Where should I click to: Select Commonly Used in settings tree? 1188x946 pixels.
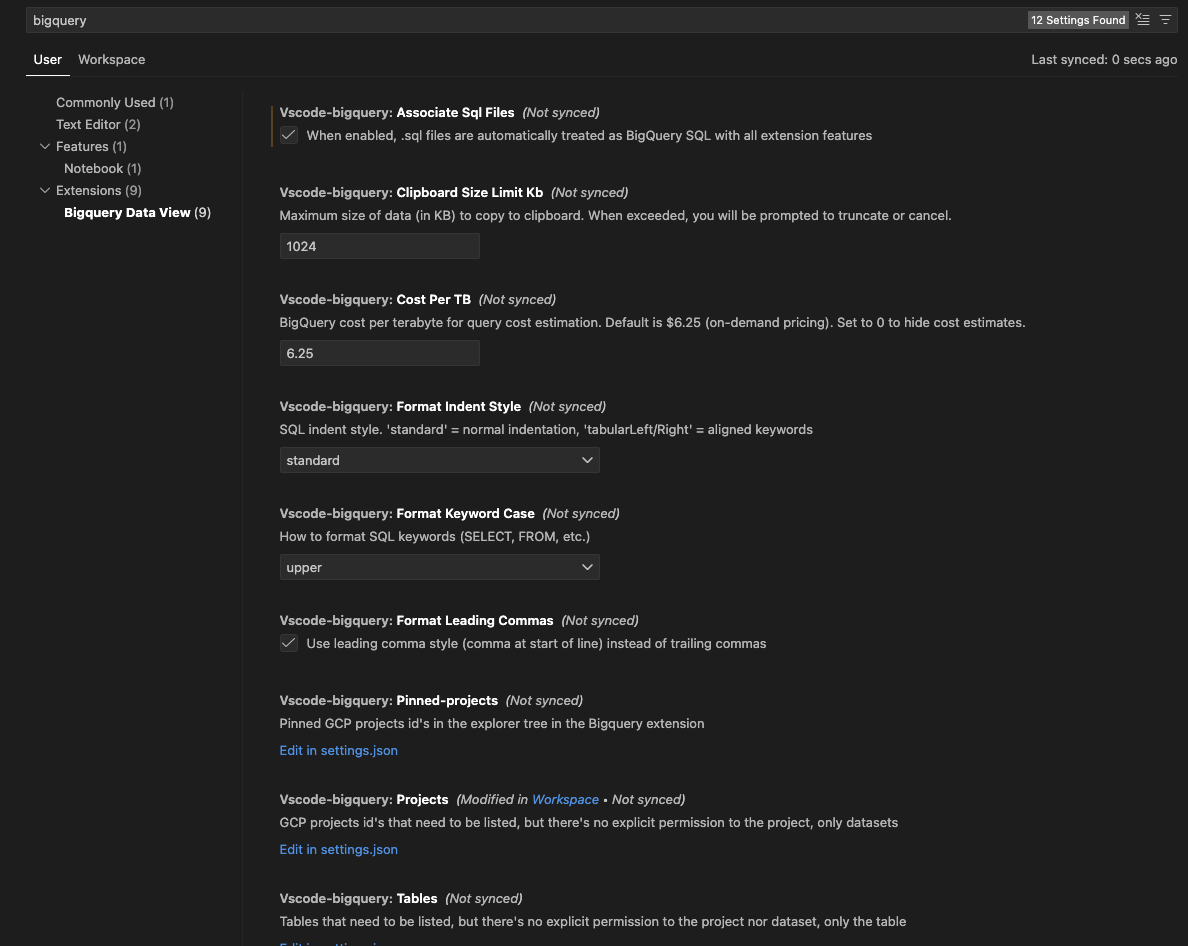click(x=114, y=102)
